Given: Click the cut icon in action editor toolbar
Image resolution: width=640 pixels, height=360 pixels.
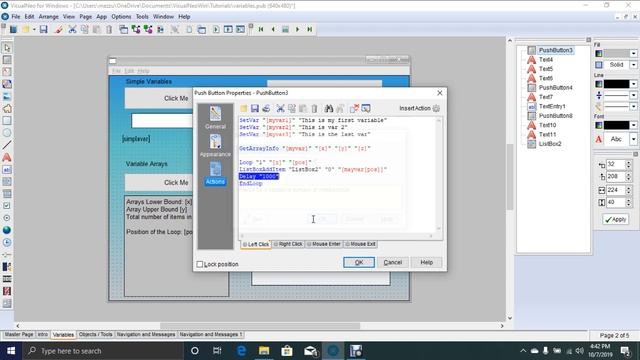Looking at the screenshot, I should pos(280,108).
